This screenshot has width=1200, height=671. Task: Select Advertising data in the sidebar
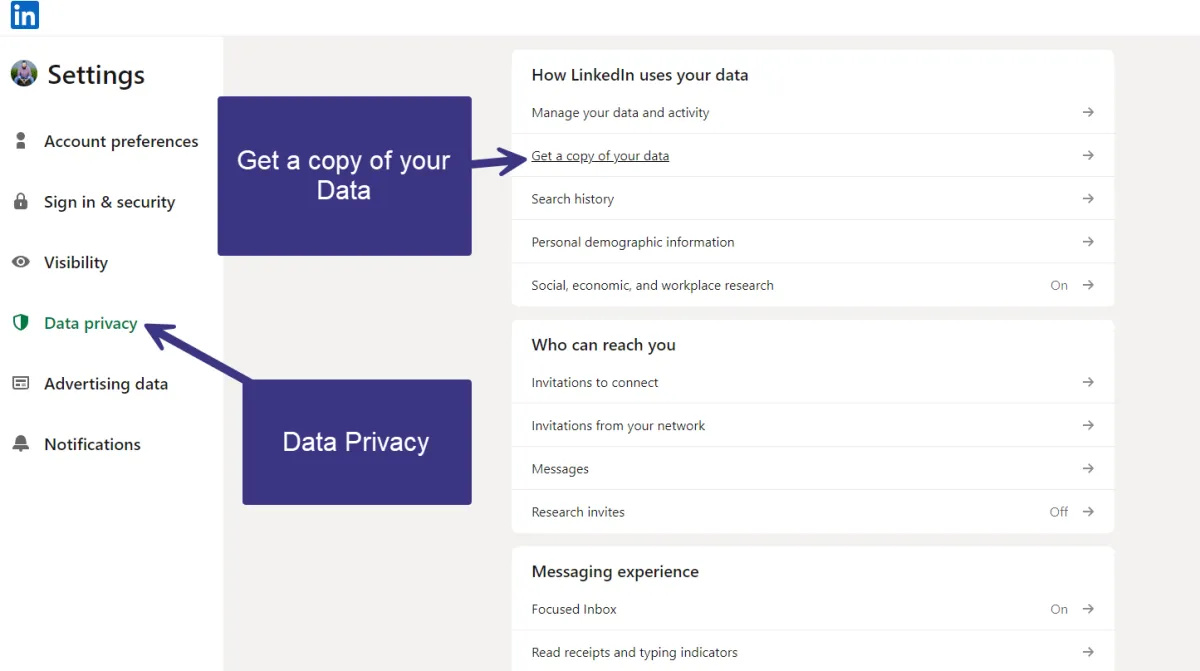pyautogui.click(x=106, y=384)
